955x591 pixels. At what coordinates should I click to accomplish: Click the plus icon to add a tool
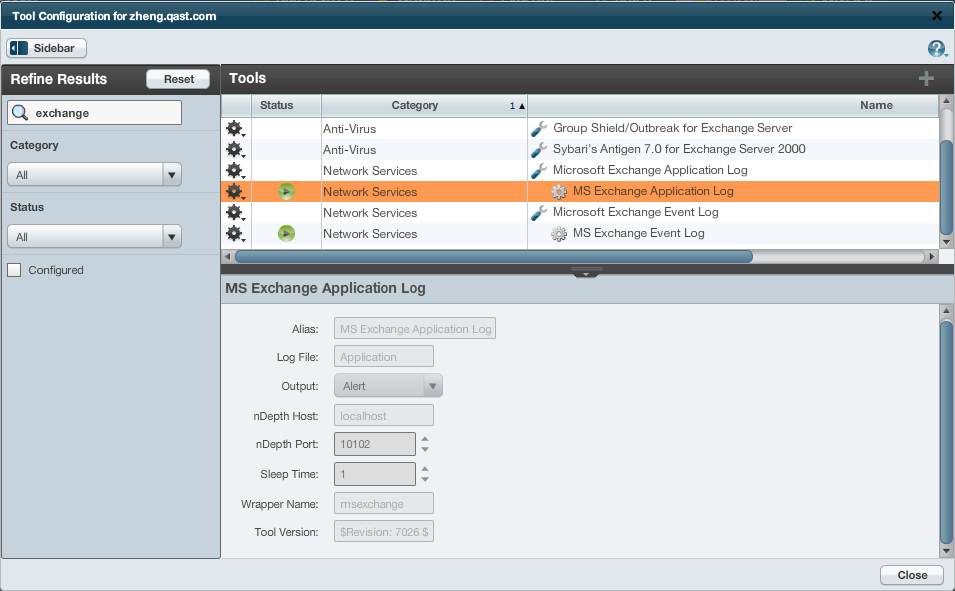926,79
